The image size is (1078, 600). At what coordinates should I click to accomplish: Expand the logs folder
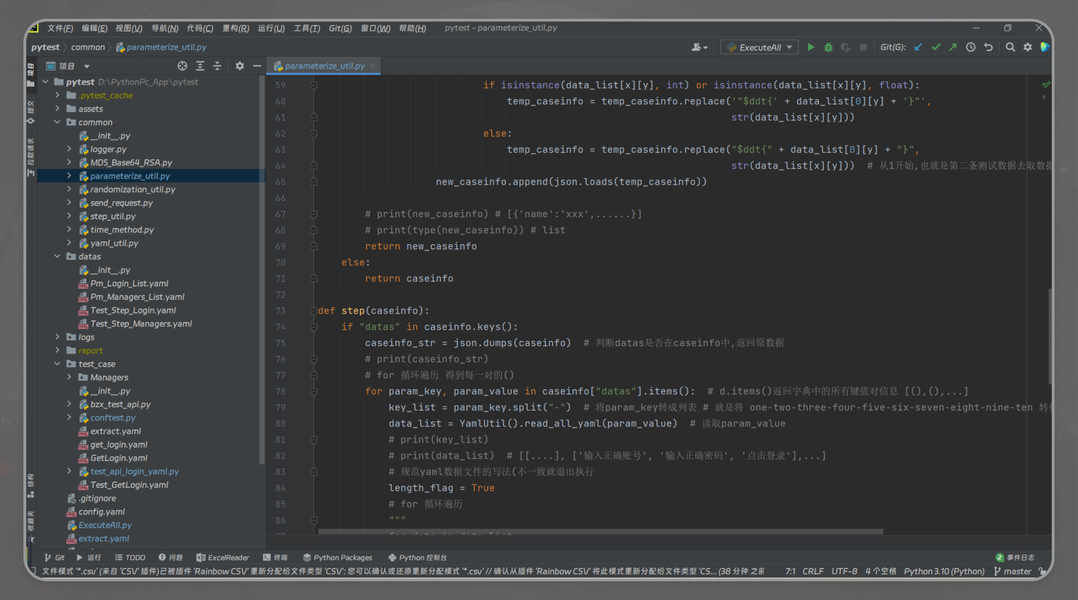click(x=58, y=337)
